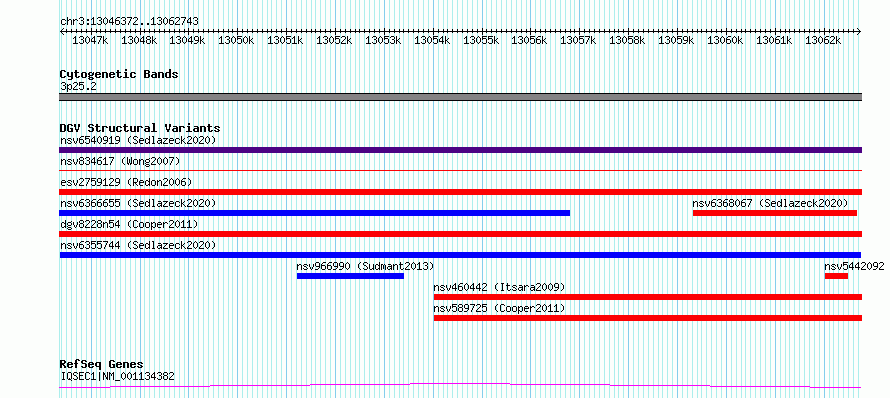This screenshot has height=398, width=890.
Task: Open the IQSEC1|NM_001134382 gene label
Action: tap(117, 376)
